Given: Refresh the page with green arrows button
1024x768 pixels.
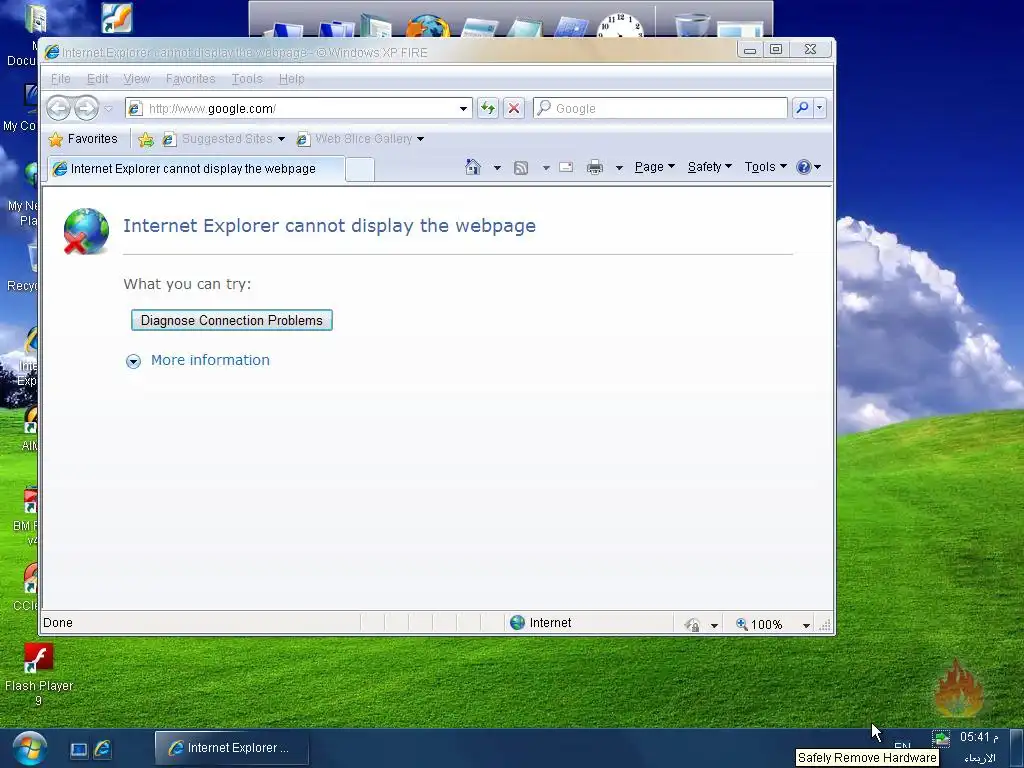Looking at the screenshot, I should [487, 108].
